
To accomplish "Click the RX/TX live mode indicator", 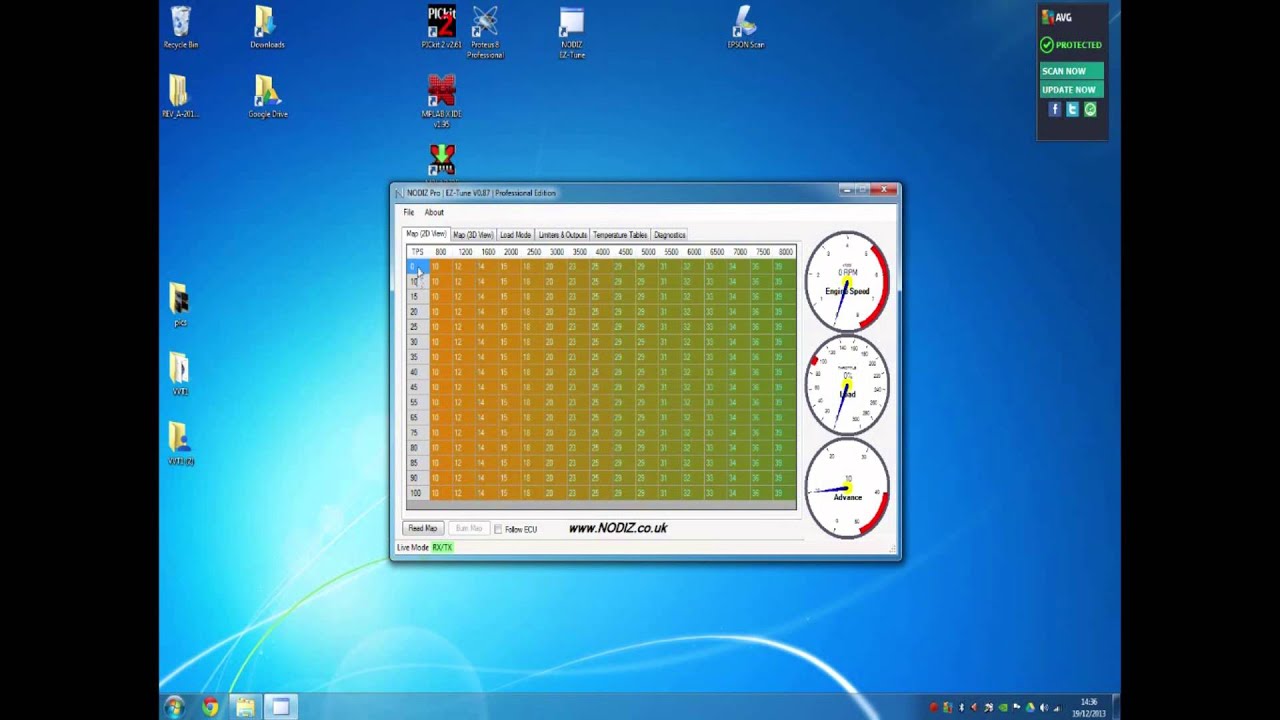I will pos(442,547).
